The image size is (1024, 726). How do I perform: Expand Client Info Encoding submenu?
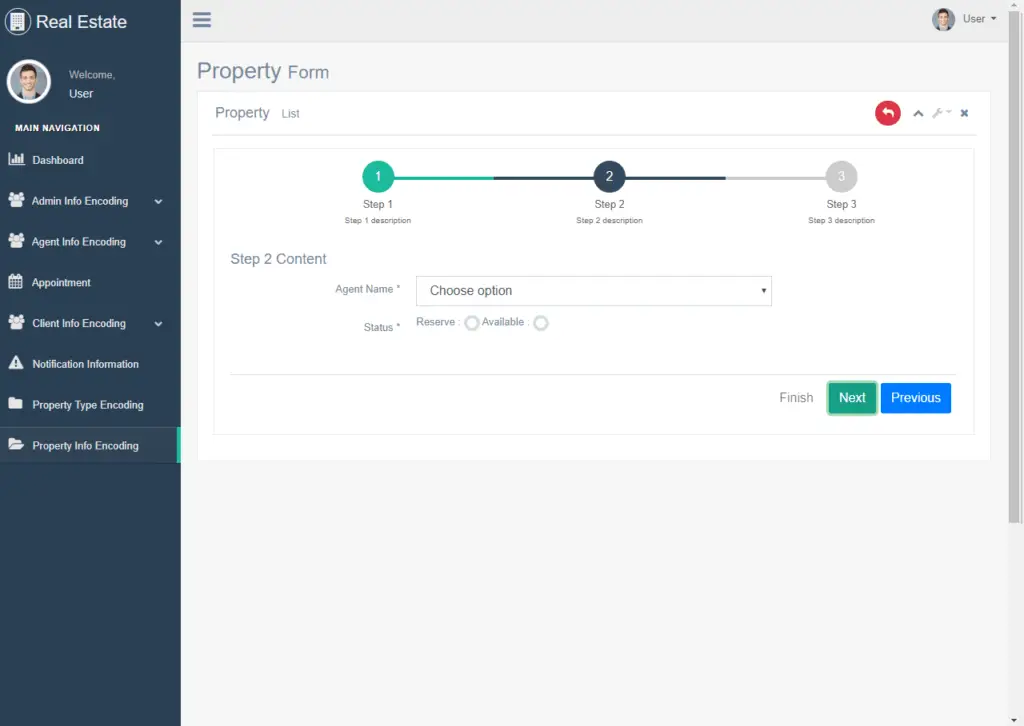click(x=86, y=323)
